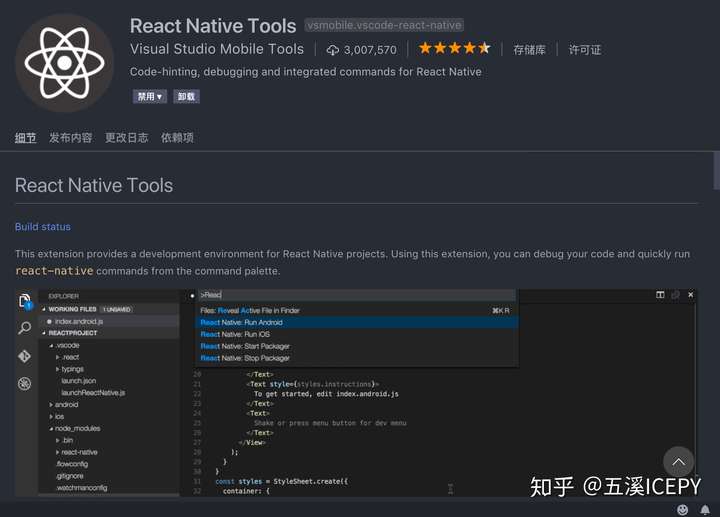Select Files: Reveal Active File in Finder
The height and width of the screenshot is (517, 720).
[357, 310]
